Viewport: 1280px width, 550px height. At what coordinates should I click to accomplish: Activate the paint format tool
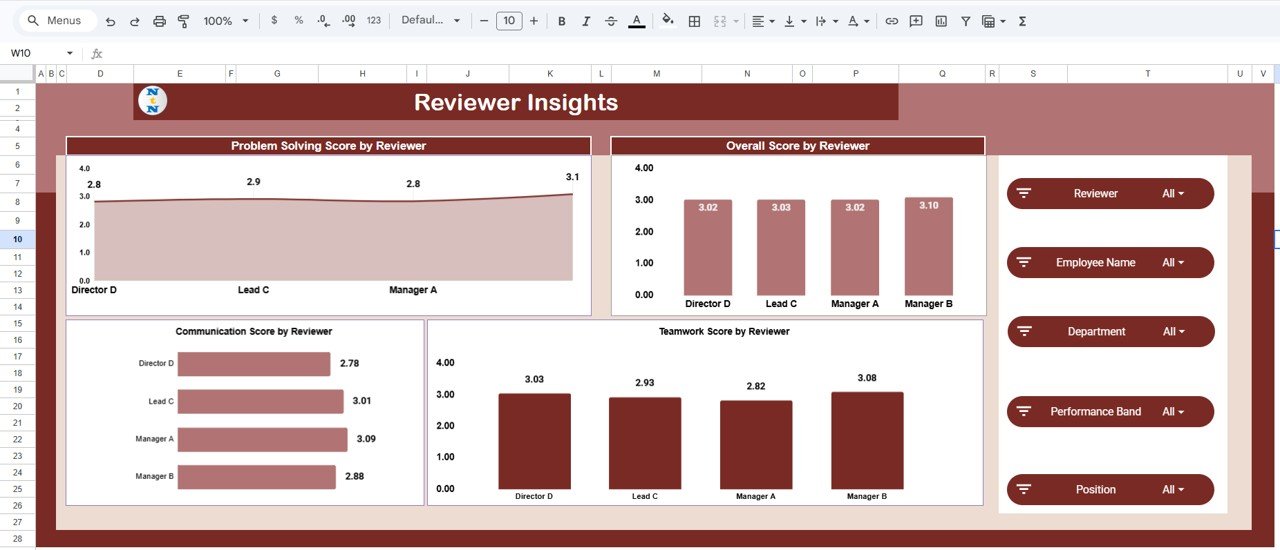(183, 21)
